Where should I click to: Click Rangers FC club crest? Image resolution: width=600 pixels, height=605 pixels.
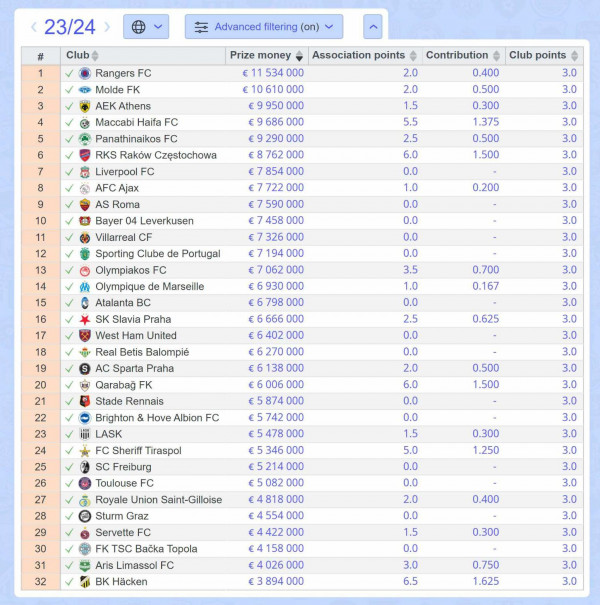85,73
